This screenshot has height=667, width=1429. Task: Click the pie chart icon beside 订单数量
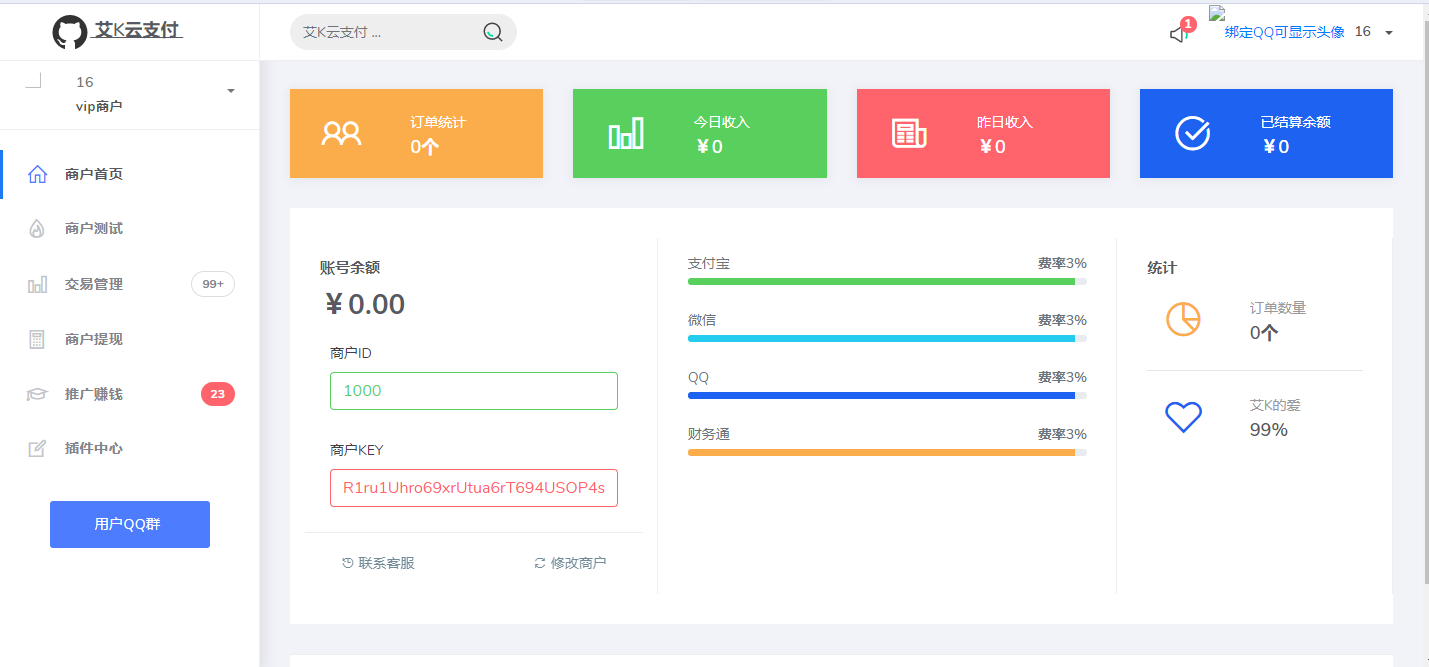tap(1184, 318)
